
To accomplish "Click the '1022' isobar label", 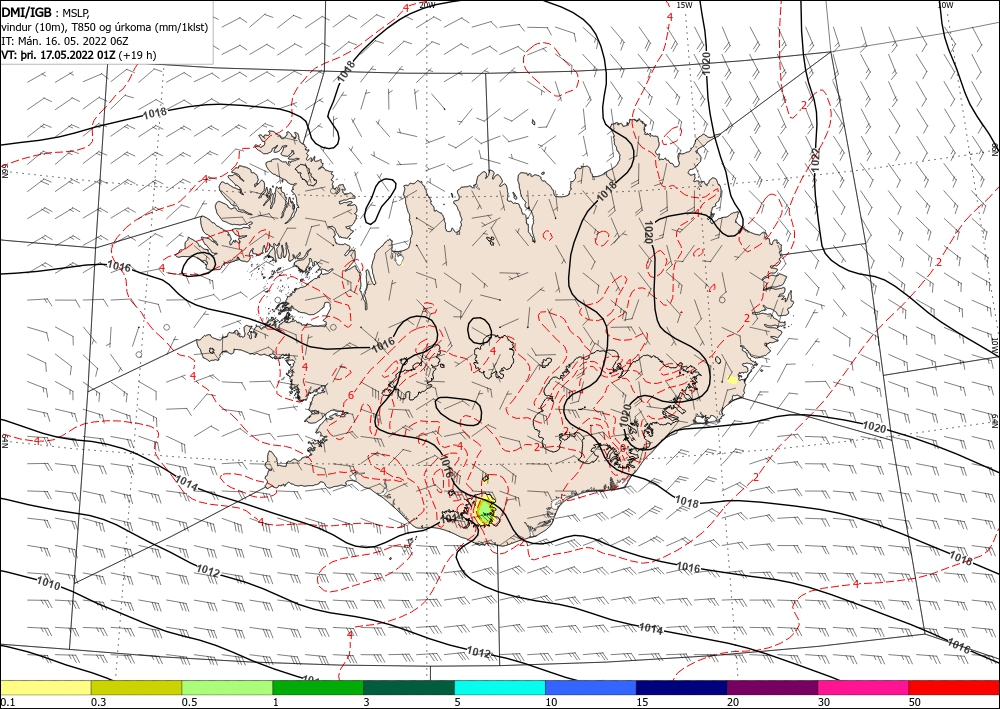I will click(x=814, y=161).
